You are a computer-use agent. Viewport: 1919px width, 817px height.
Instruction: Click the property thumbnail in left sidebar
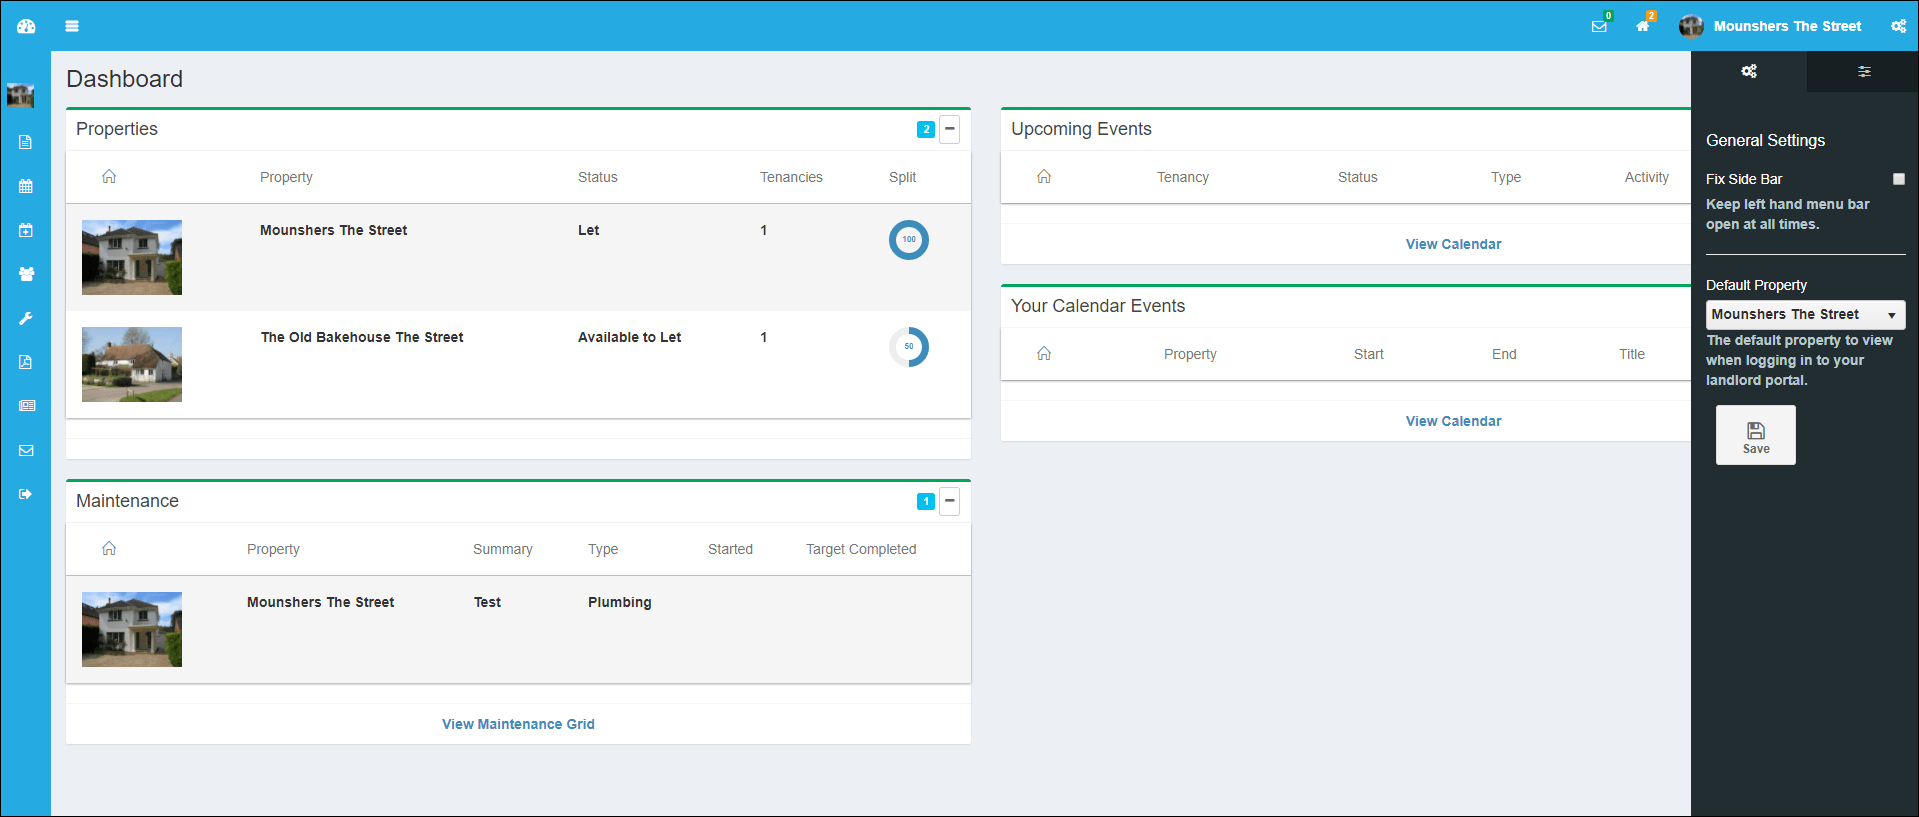(20, 96)
